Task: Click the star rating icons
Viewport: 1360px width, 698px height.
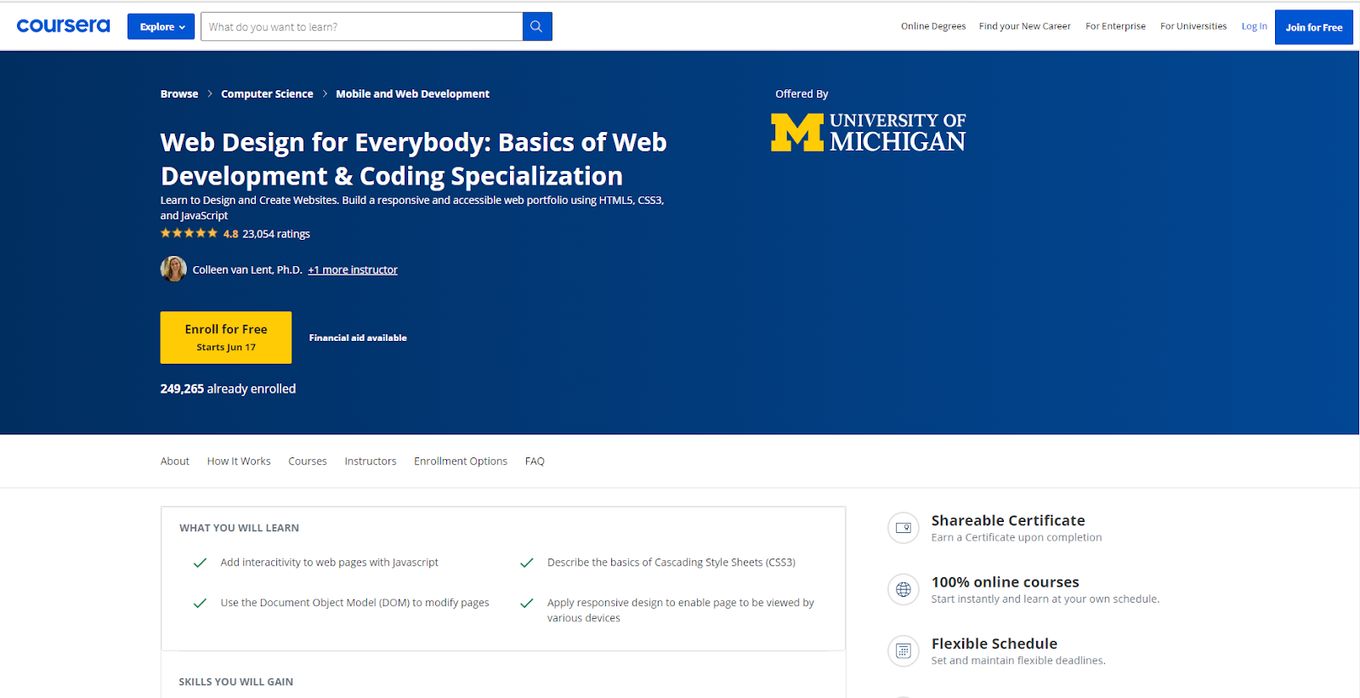Action: click(189, 233)
